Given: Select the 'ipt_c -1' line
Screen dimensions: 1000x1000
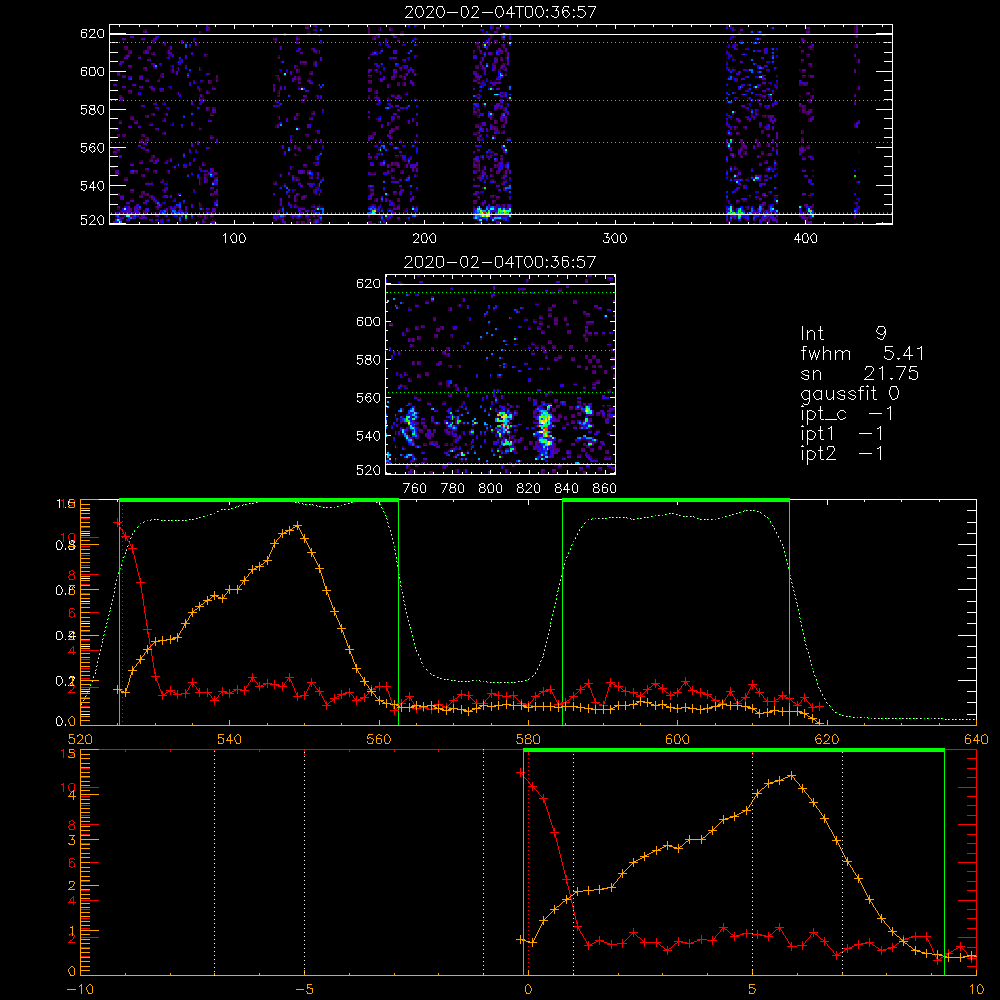Looking at the screenshot, I should point(847,414).
